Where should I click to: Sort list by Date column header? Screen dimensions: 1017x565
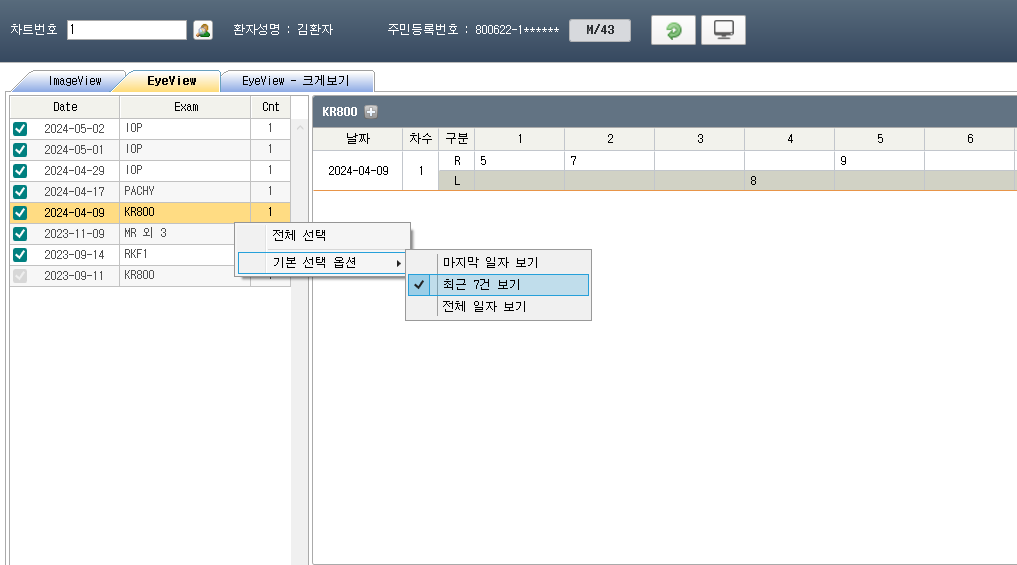pyautogui.click(x=65, y=107)
